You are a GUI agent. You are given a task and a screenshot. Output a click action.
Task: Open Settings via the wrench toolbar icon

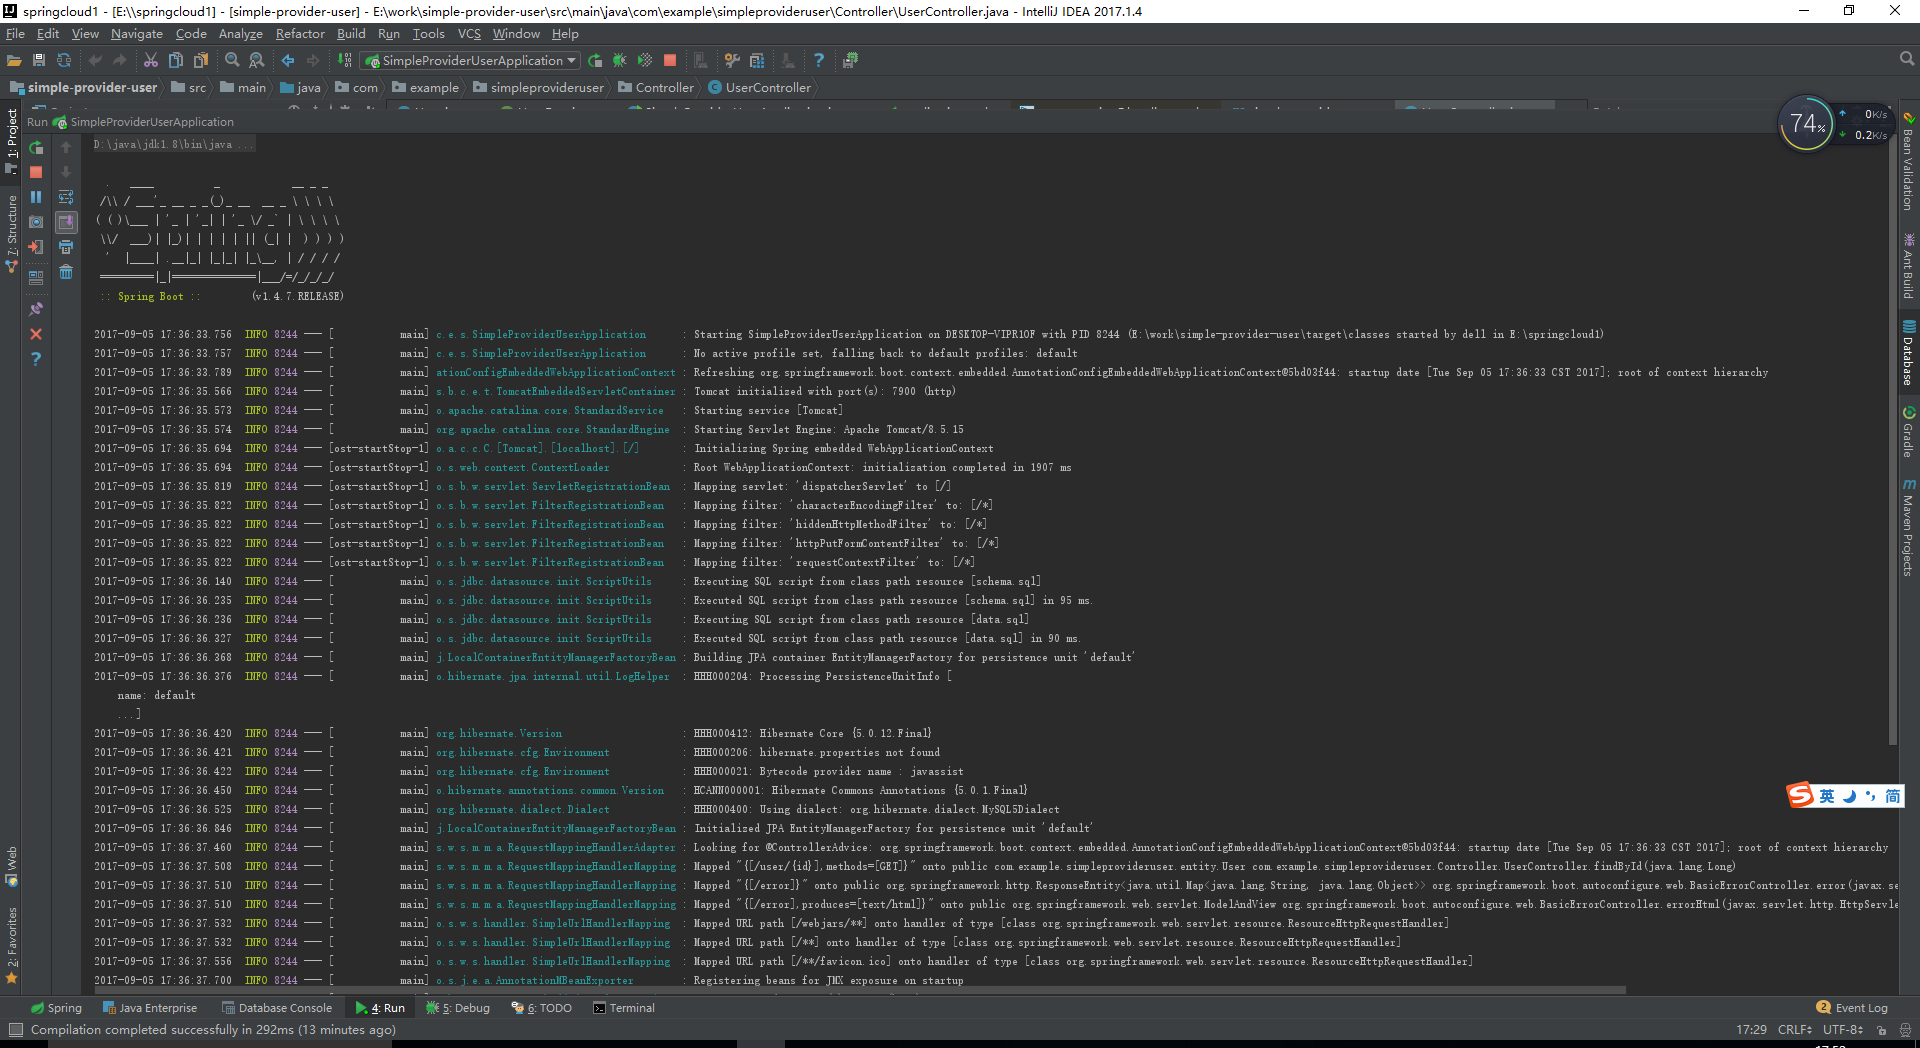click(x=732, y=61)
